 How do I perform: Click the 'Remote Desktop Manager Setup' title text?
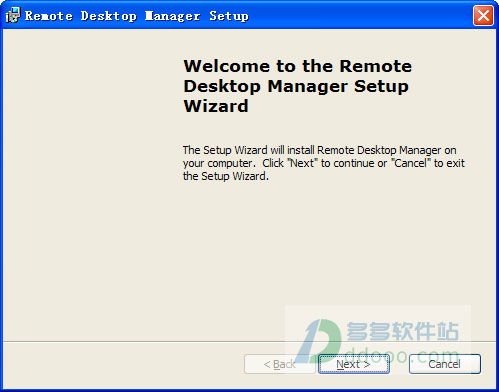(137, 16)
